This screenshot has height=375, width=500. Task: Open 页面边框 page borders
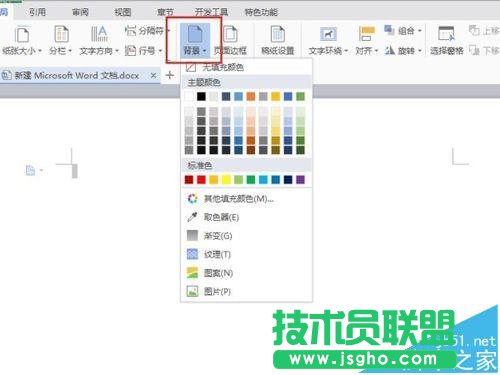tap(230, 41)
